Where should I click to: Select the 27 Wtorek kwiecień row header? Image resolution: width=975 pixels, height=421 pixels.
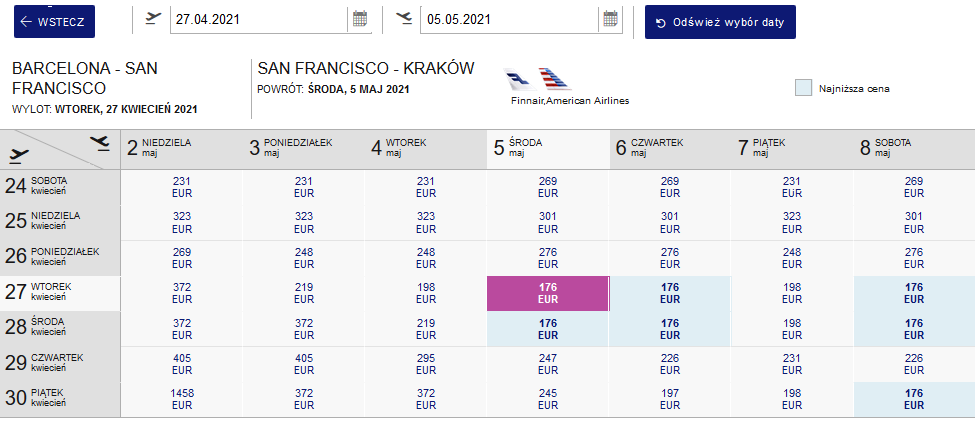click(x=60, y=293)
